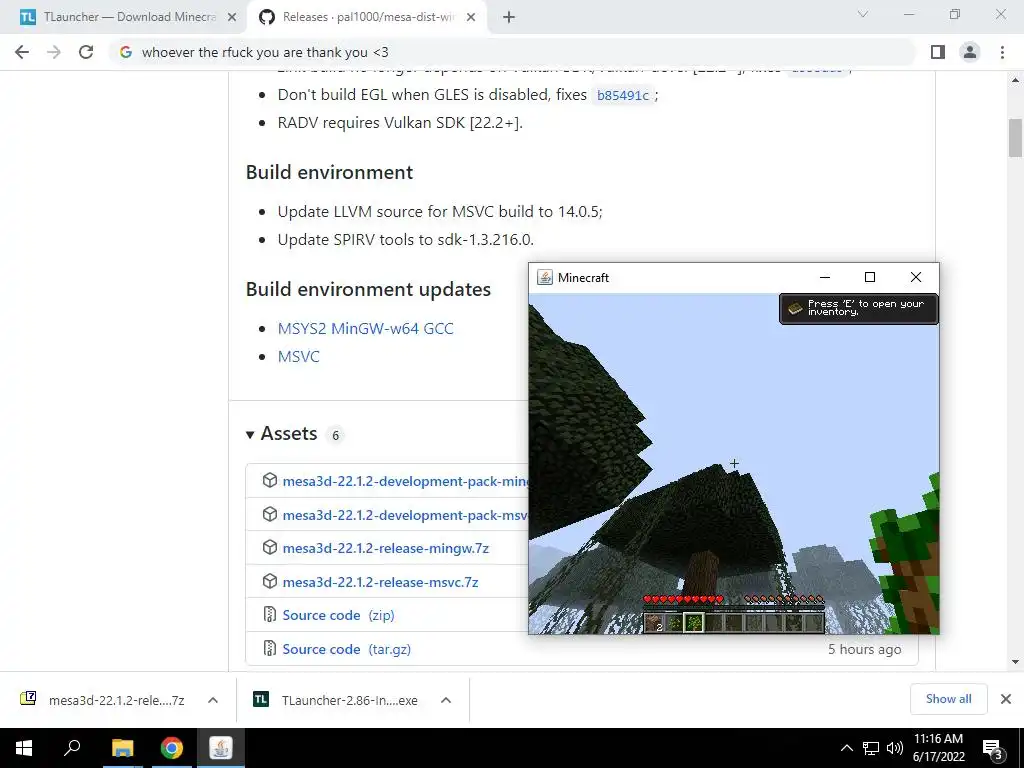Download mesa3d-22.1.2-release-msvc.7z

tap(380, 582)
